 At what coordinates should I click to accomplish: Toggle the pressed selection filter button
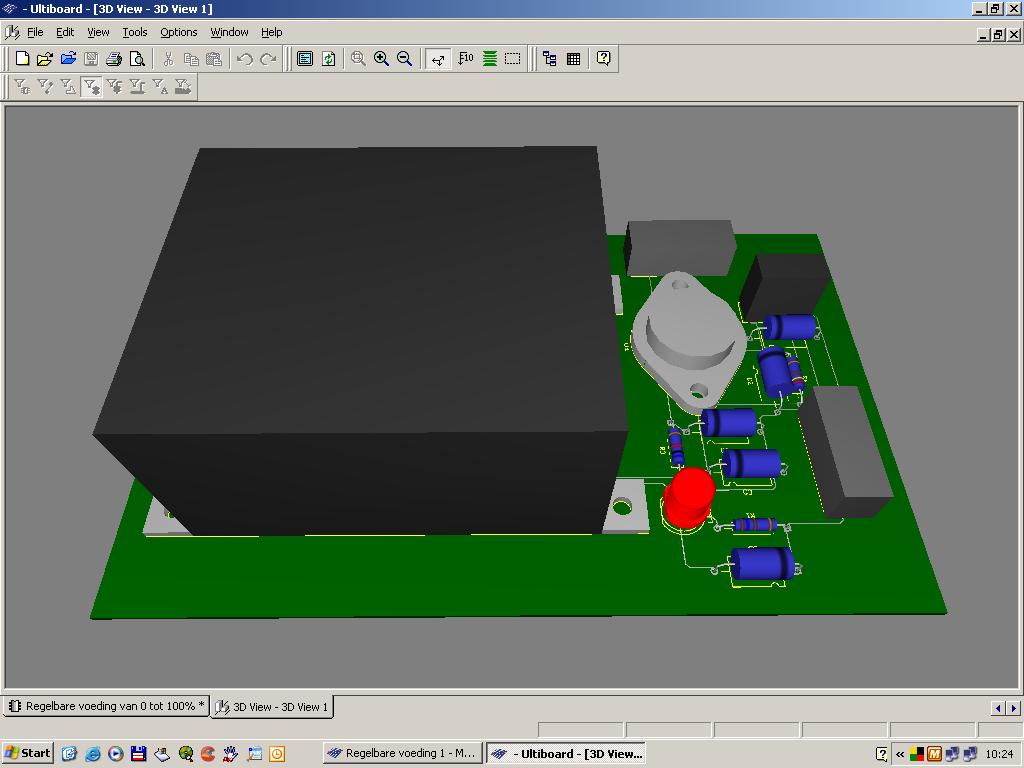click(x=91, y=87)
